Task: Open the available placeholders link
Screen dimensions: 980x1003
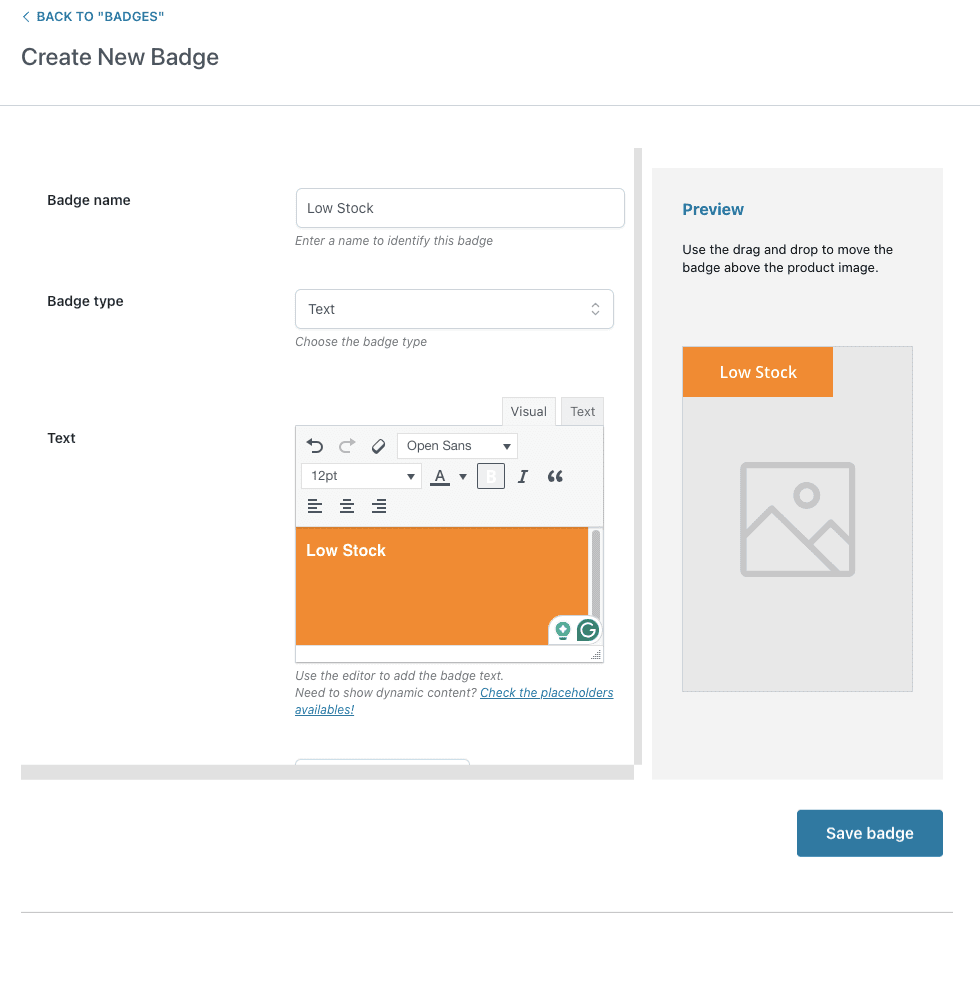Action: [x=547, y=692]
